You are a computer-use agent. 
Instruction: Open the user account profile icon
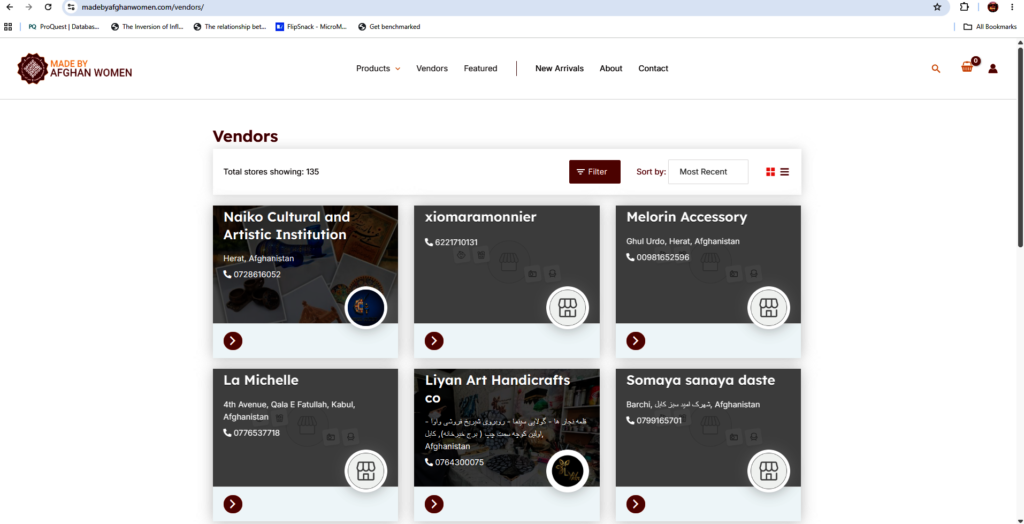click(993, 69)
